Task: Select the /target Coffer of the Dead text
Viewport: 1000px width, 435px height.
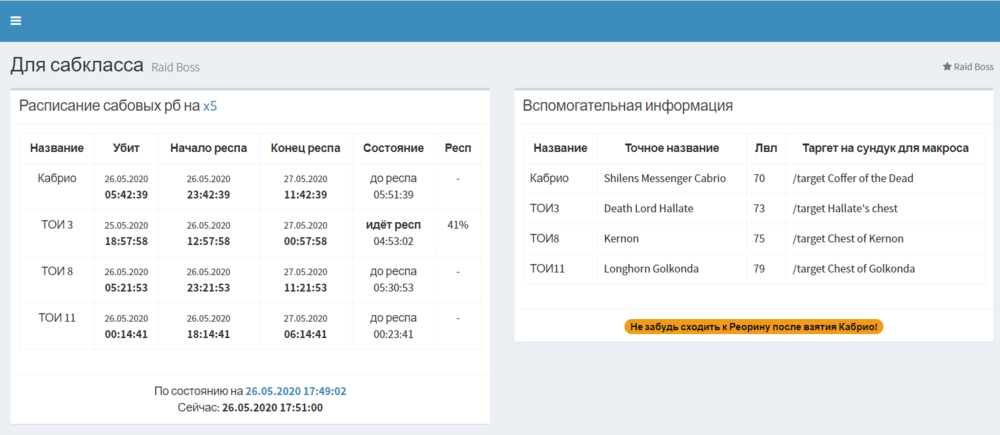Action: (852, 178)
